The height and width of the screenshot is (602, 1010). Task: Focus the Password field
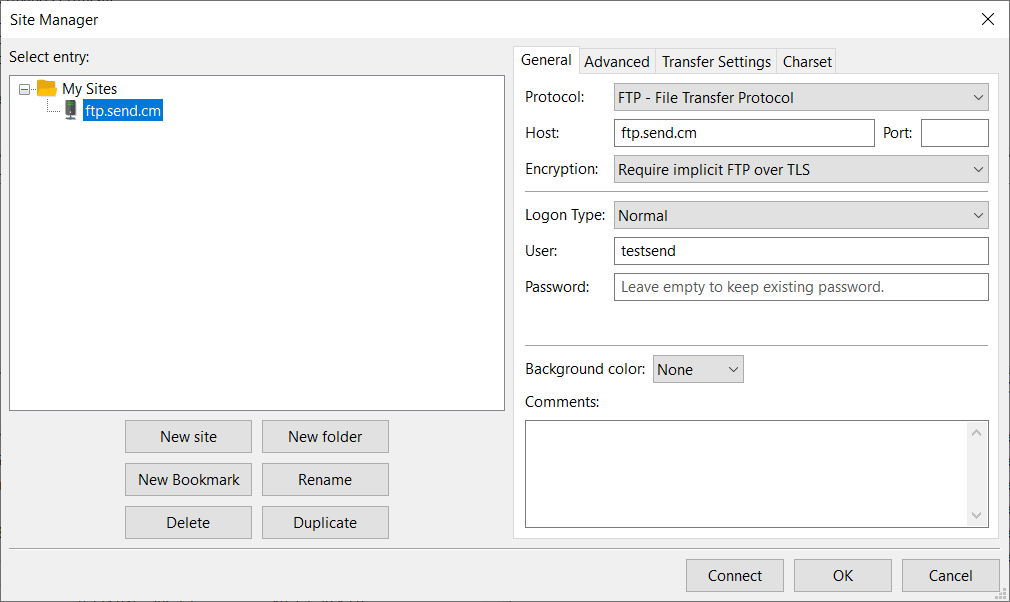[801, 287]
